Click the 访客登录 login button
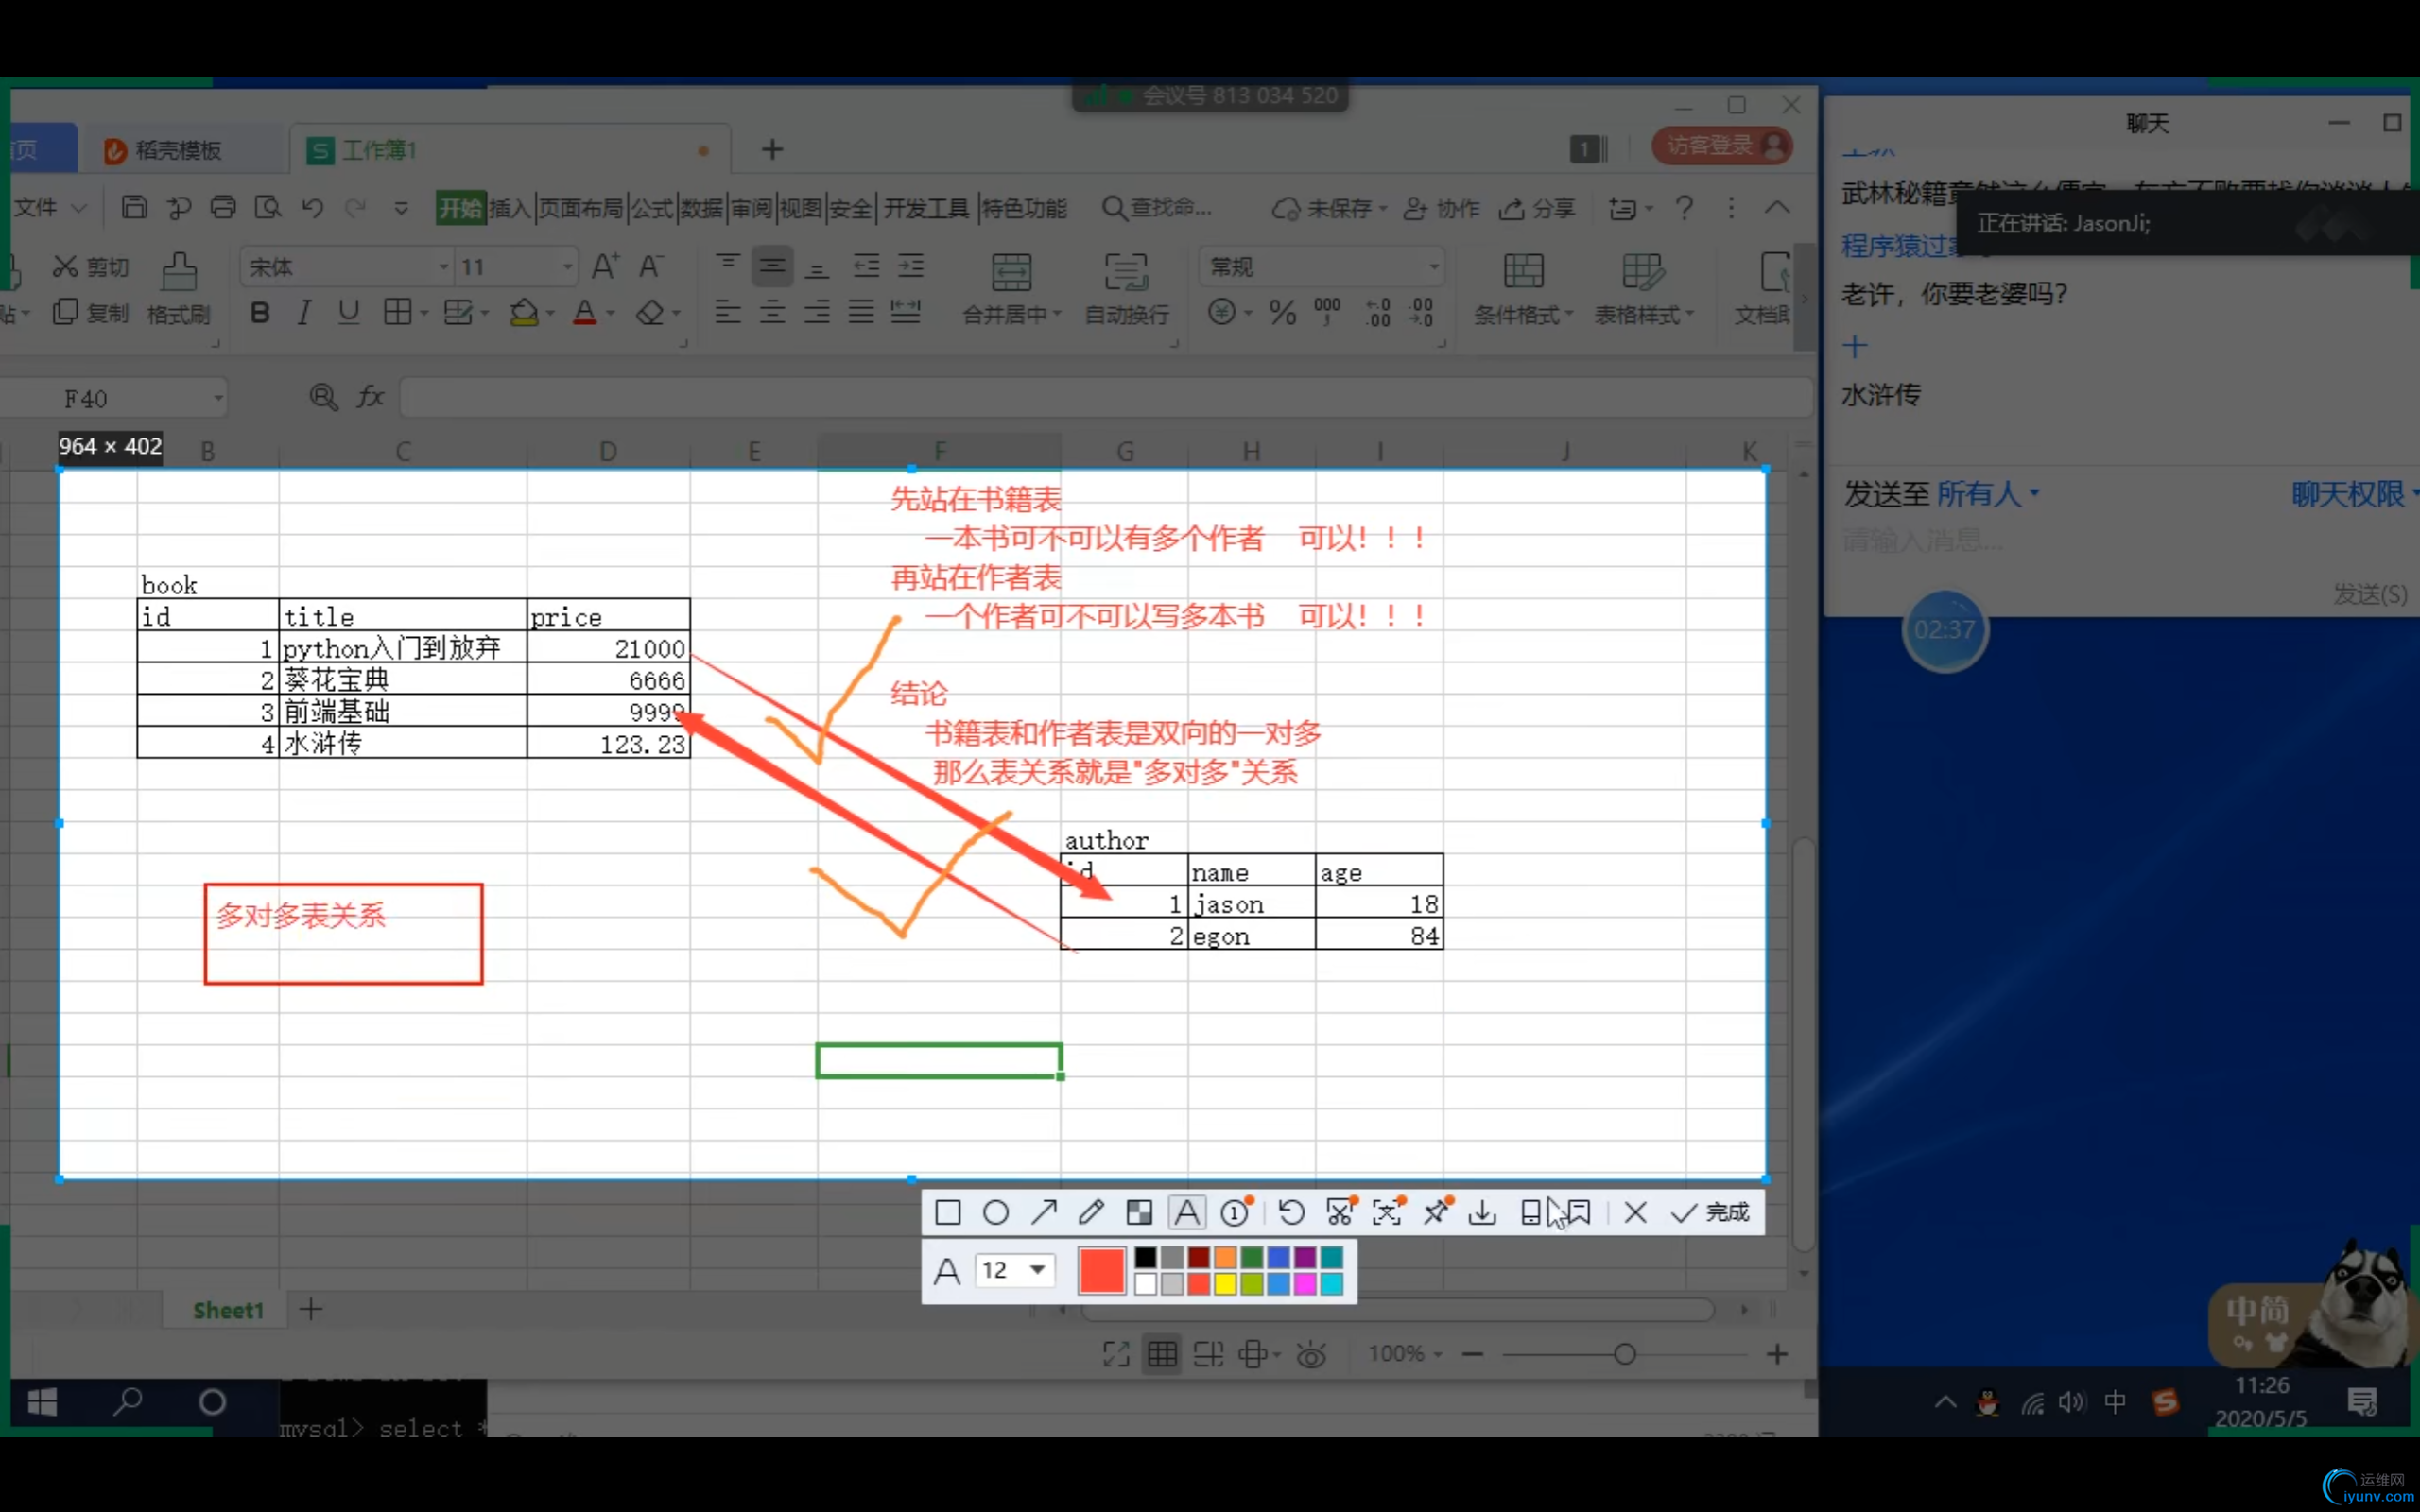Image resolution: width=2420 pixels, height=1512 pixels. pyautogui.click(x=1720, y=146)
